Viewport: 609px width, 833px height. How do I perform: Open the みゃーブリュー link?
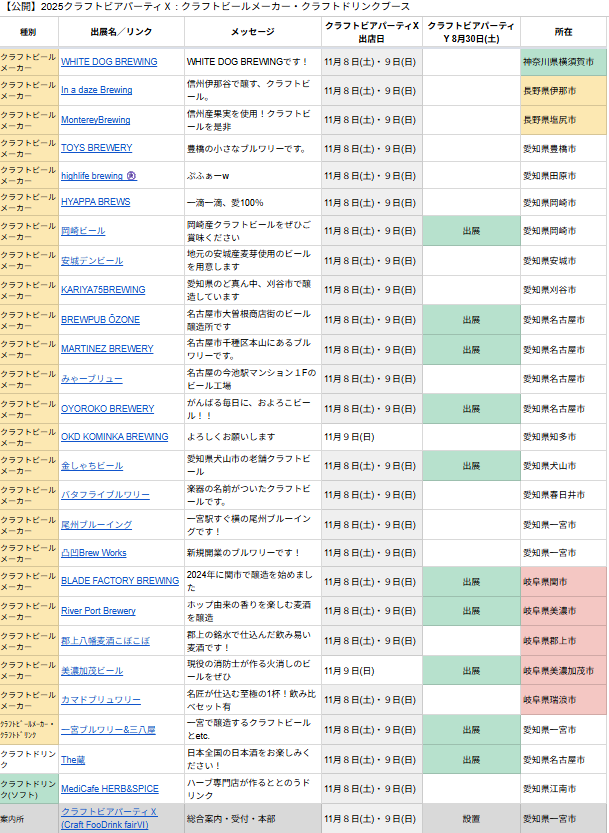point(91,379)
